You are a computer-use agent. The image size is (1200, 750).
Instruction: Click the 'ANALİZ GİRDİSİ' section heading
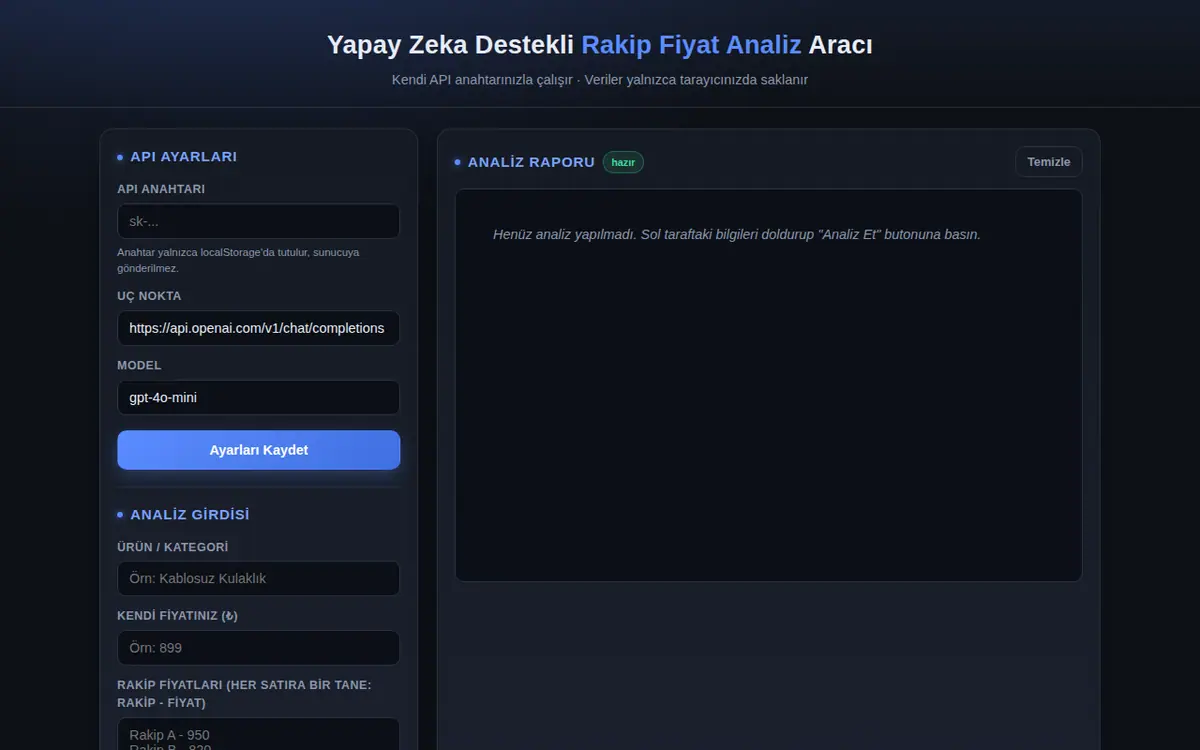(x=190, y=515)
